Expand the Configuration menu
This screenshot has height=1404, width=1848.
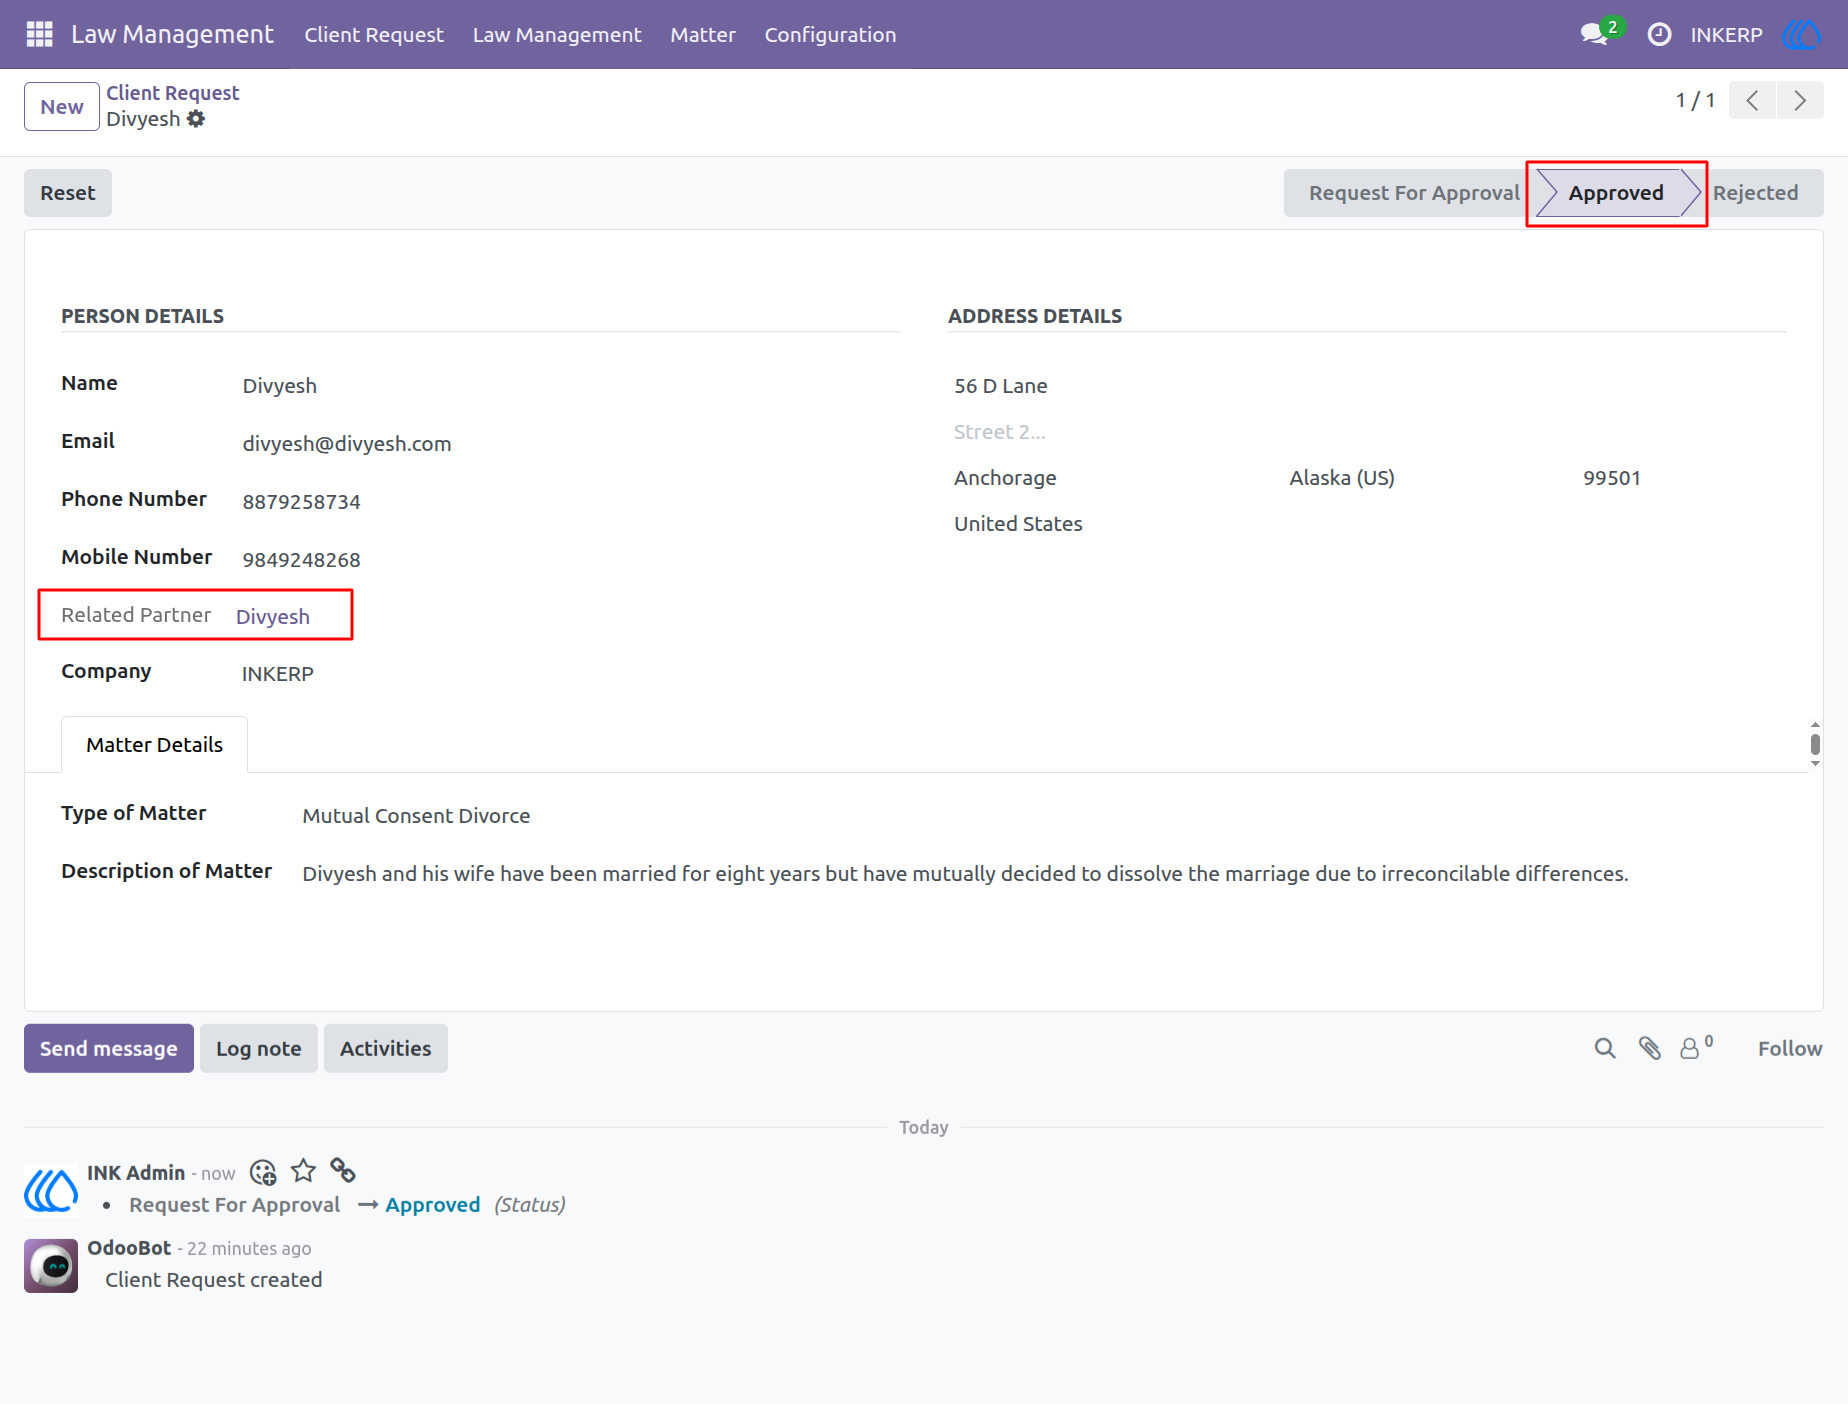coord(830,34)
